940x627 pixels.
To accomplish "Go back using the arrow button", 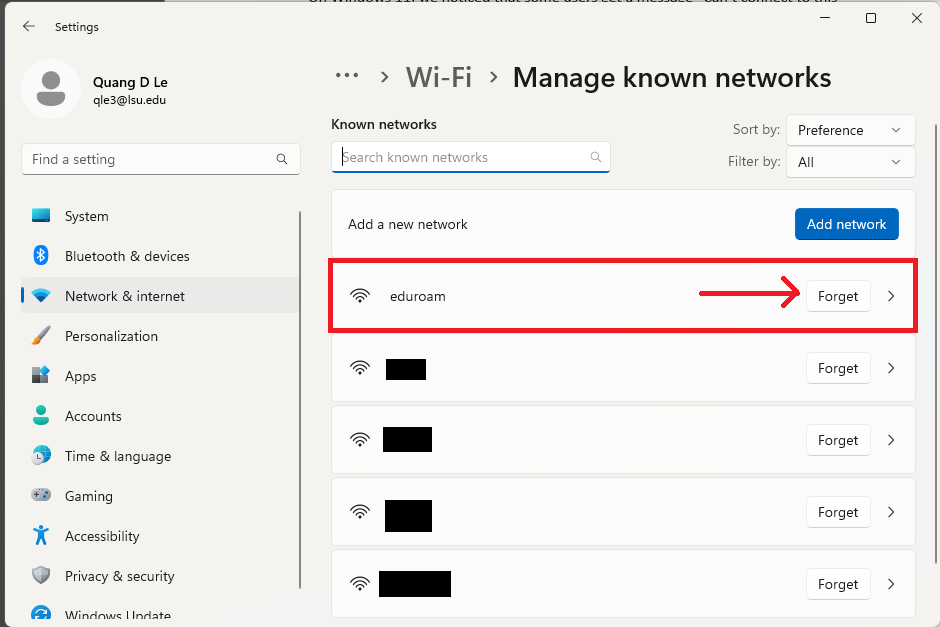I will click(28, 27).
